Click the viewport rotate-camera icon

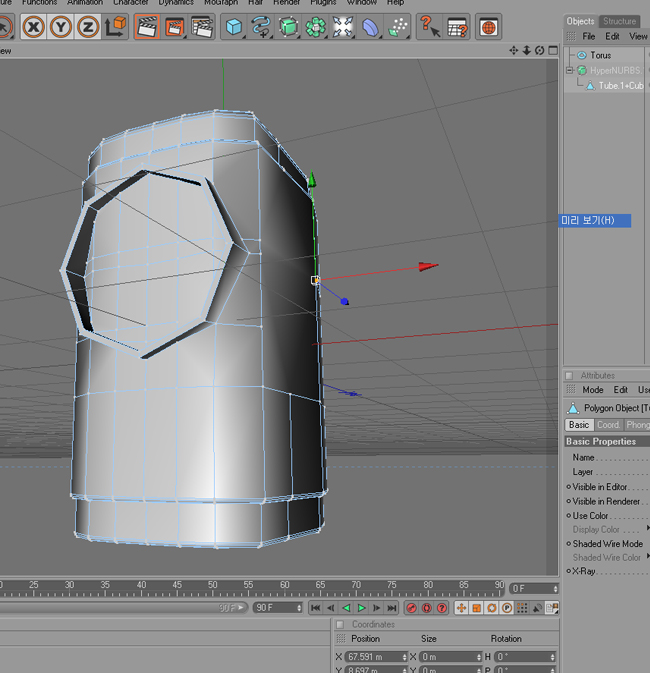tap(540, 51)
